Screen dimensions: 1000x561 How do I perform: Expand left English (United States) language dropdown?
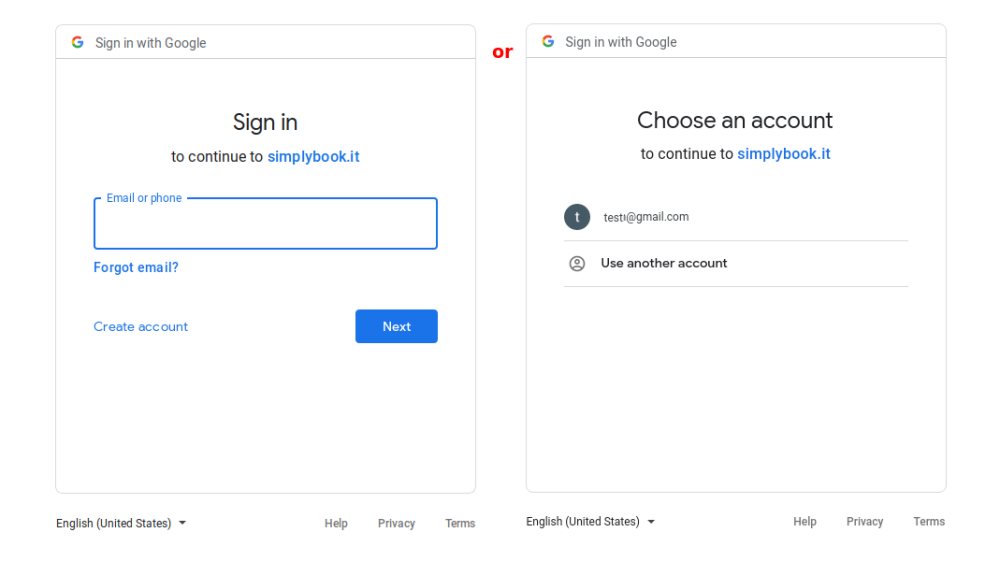click(121, 523)
